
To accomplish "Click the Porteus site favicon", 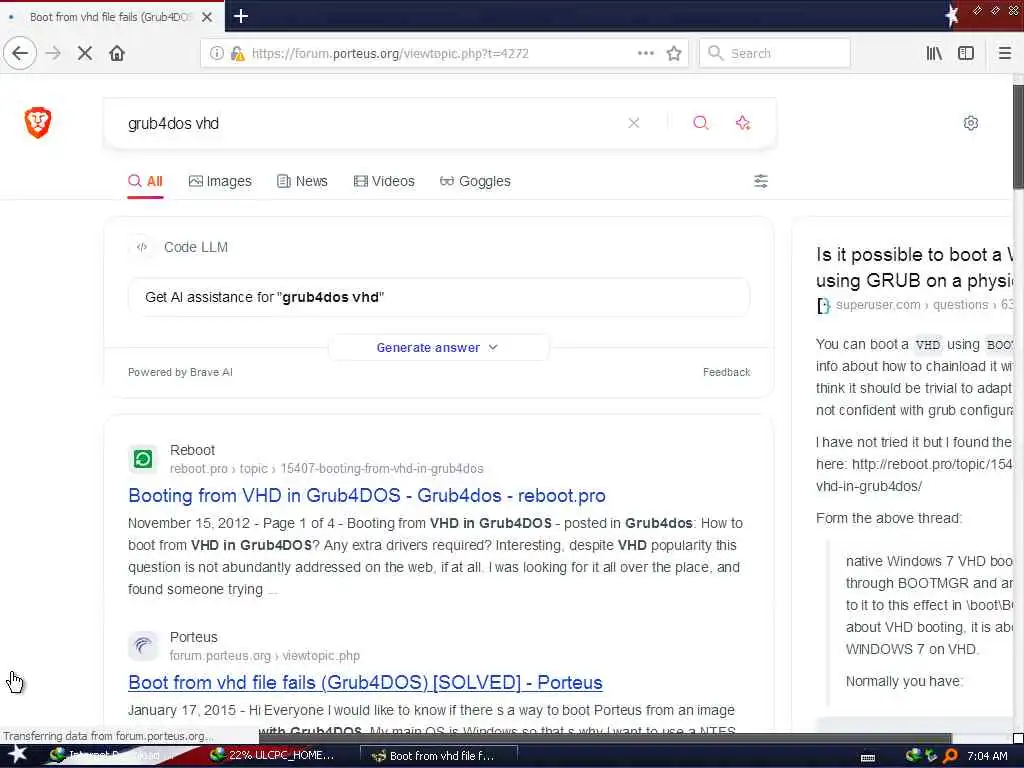I will [143, 645].
